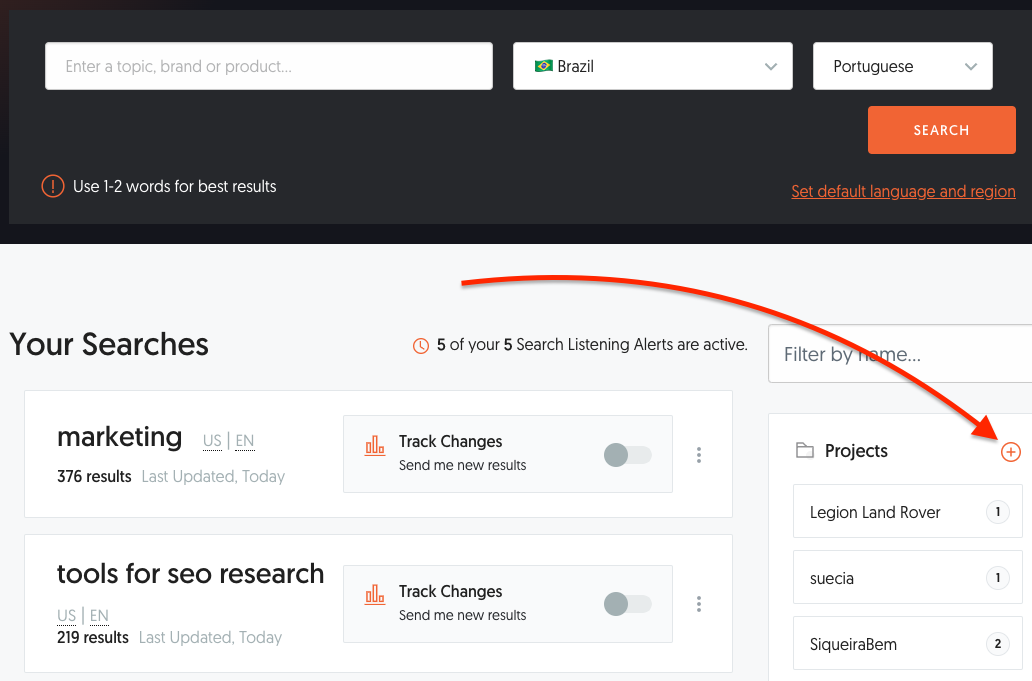Viewport: 1032px width, 681px height.
Task: Click the marketing Track Changes chart icon
Action: [x=375, y=445]
